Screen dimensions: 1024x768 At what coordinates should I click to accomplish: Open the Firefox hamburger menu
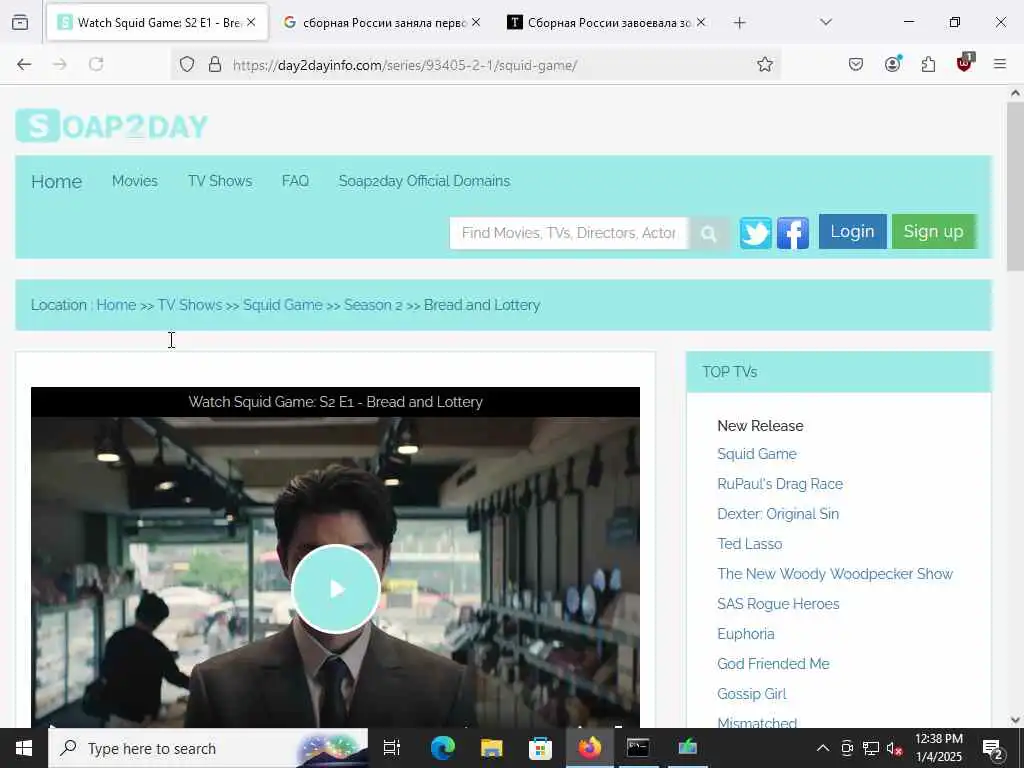click(1000, 64)
